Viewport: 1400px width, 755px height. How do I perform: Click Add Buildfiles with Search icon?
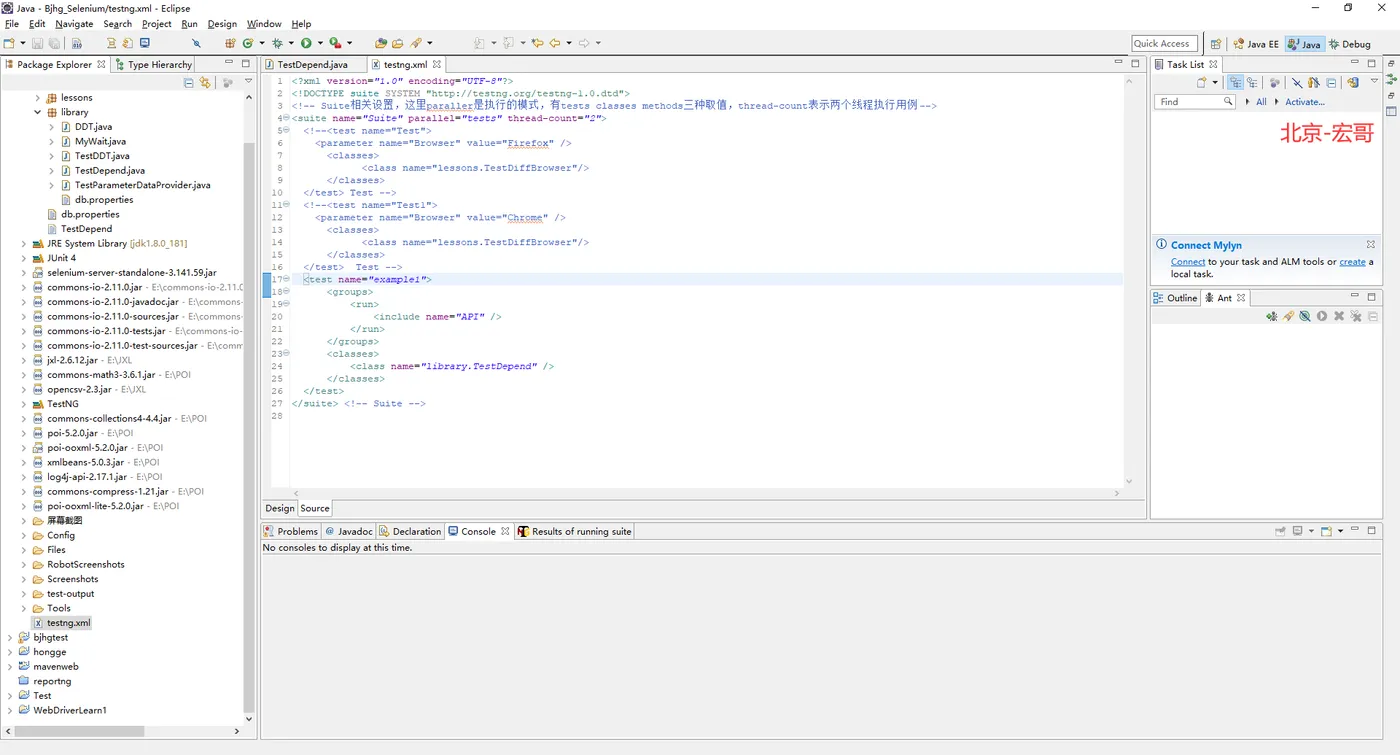(x=1288, y=316)
